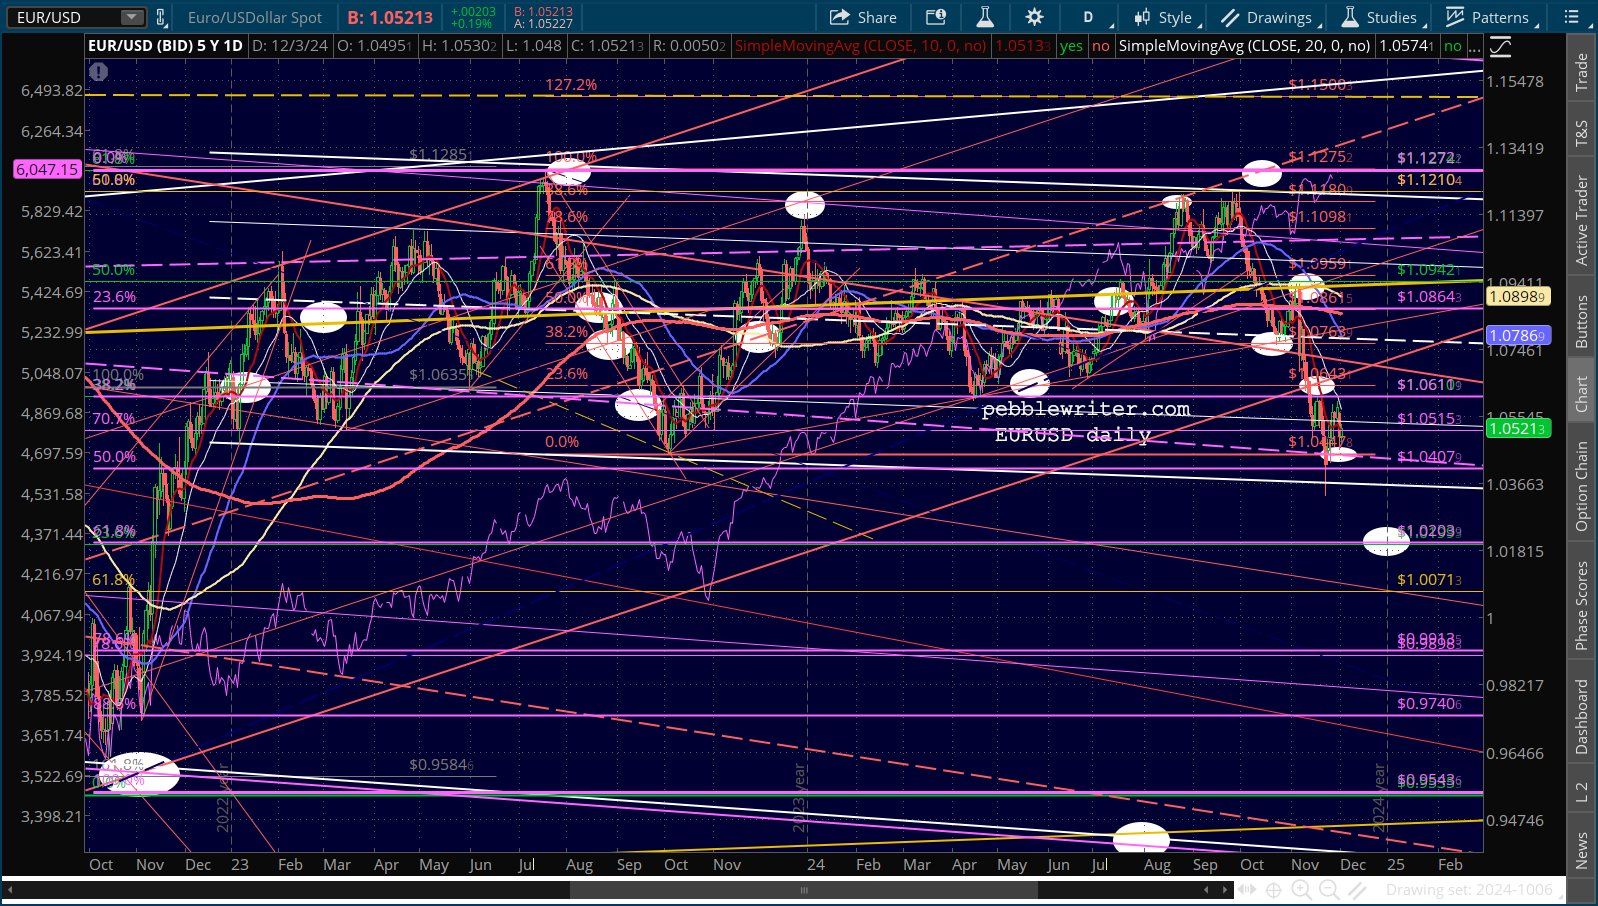Click the $1.0071 price level label
The width and height of the screenshot is (1598, 906).
pyautogui.click(x=1428, y=580)
